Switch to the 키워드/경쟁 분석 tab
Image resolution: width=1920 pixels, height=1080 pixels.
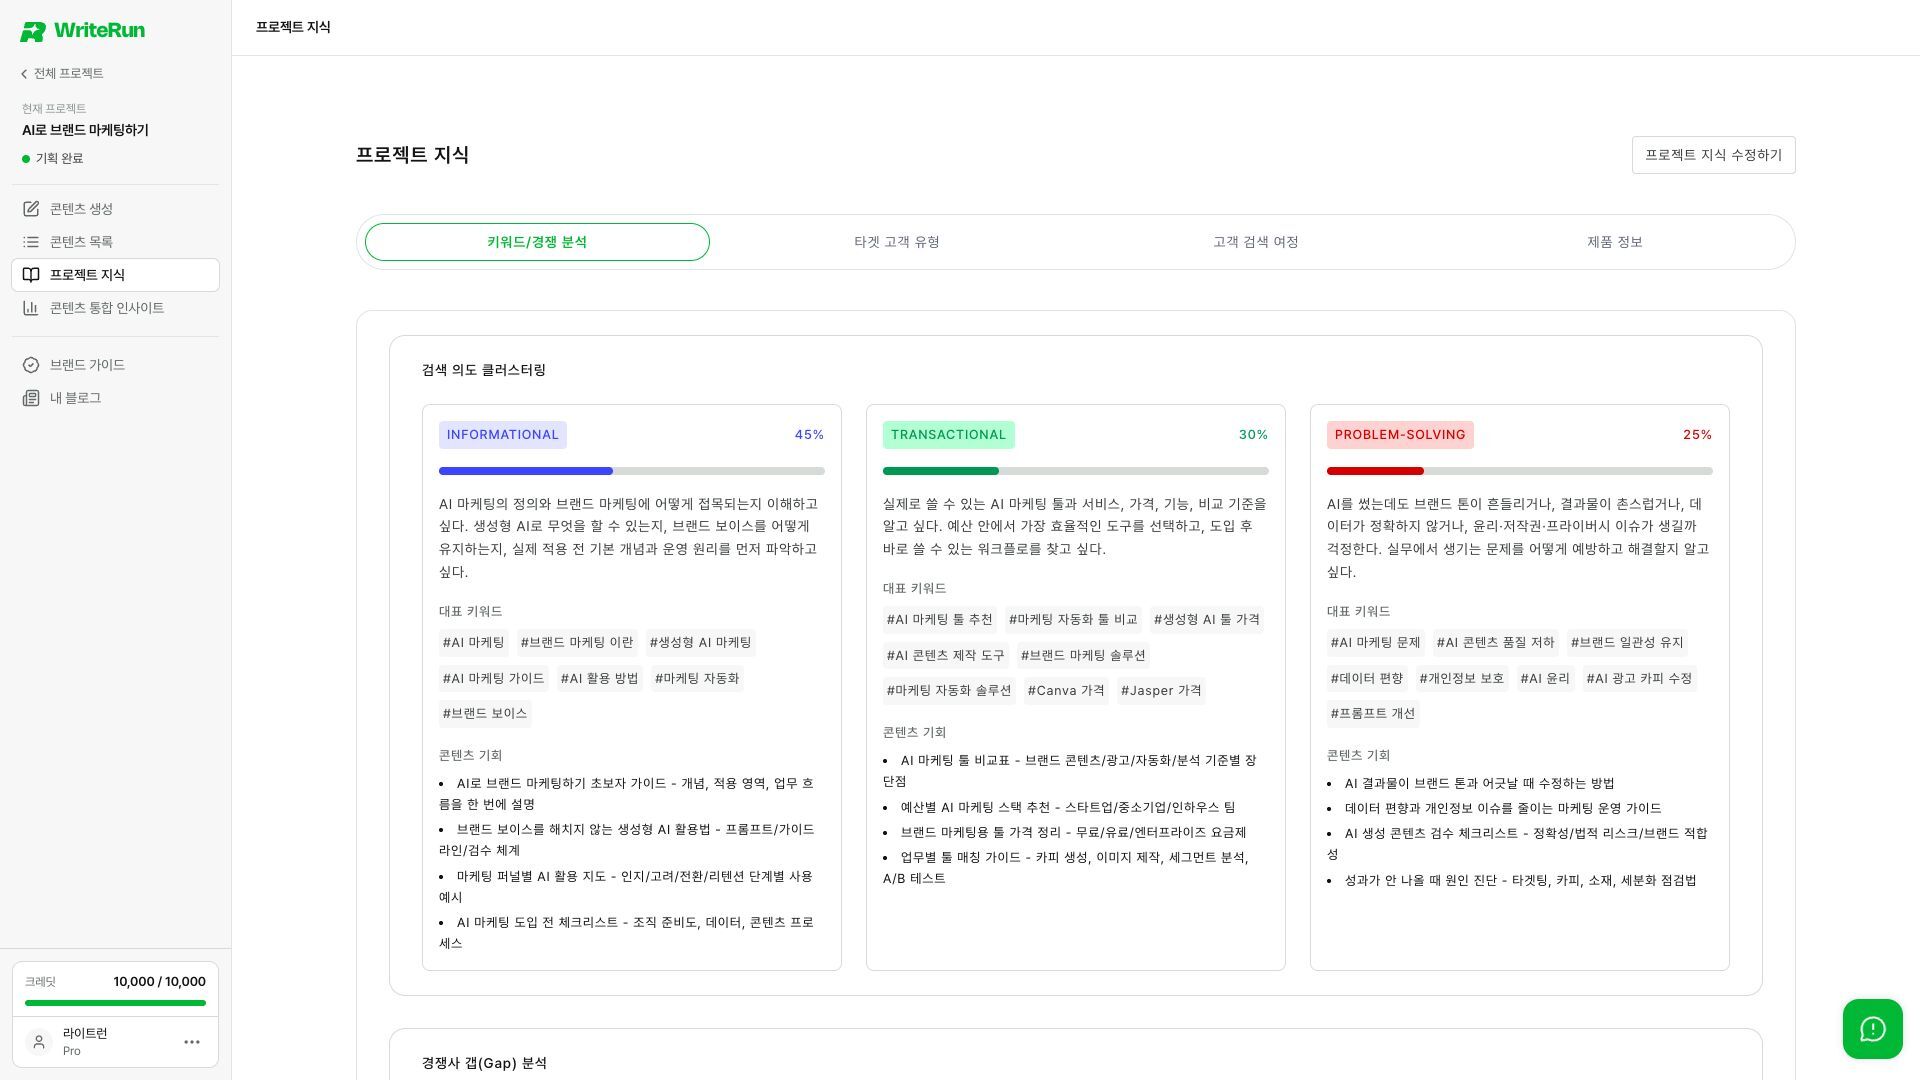coord(537,242)
